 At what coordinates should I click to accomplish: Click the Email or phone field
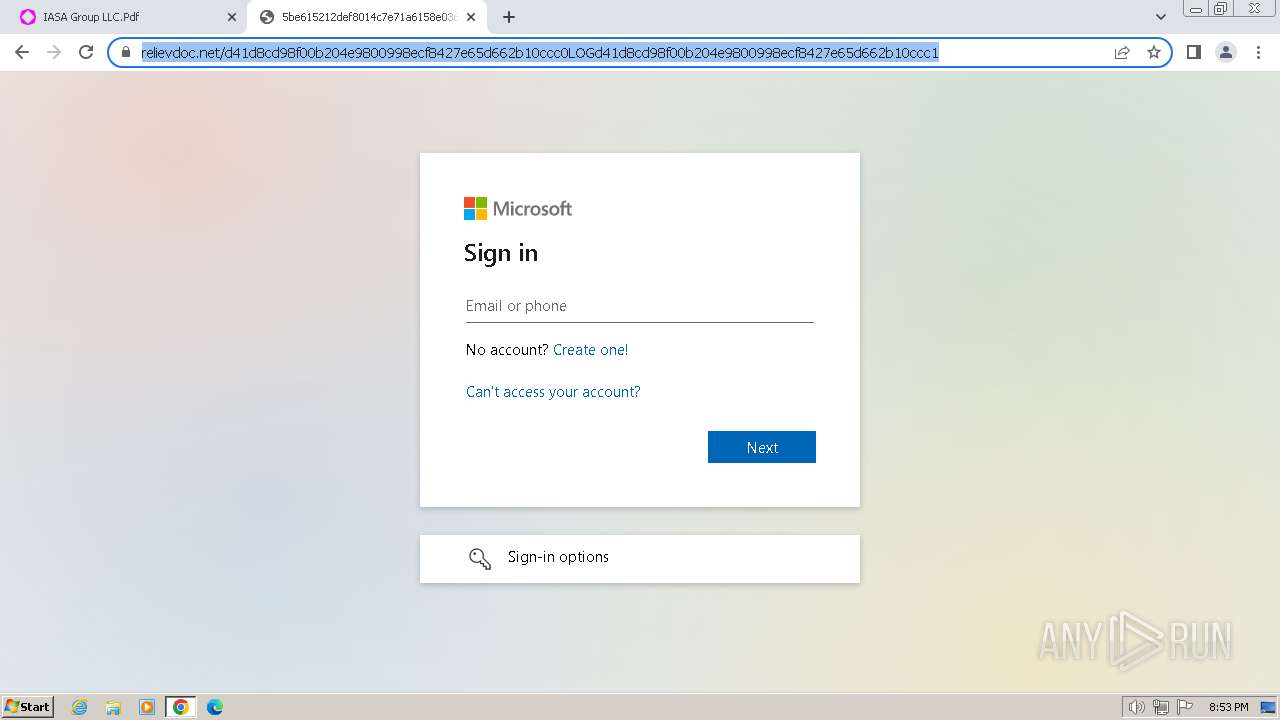point(640,306)
